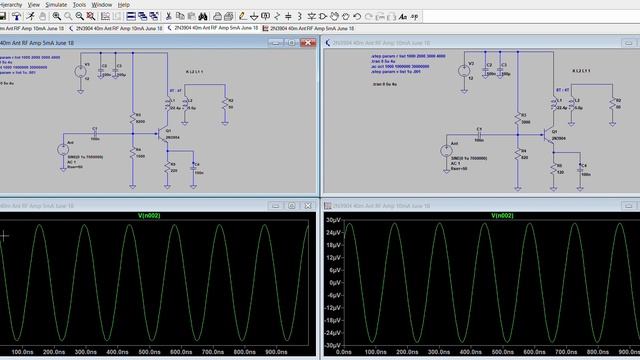Switch to the 2N3904 5mA schematic tab
The height and width of the screenshot is (360, 640).
point(213,28)
